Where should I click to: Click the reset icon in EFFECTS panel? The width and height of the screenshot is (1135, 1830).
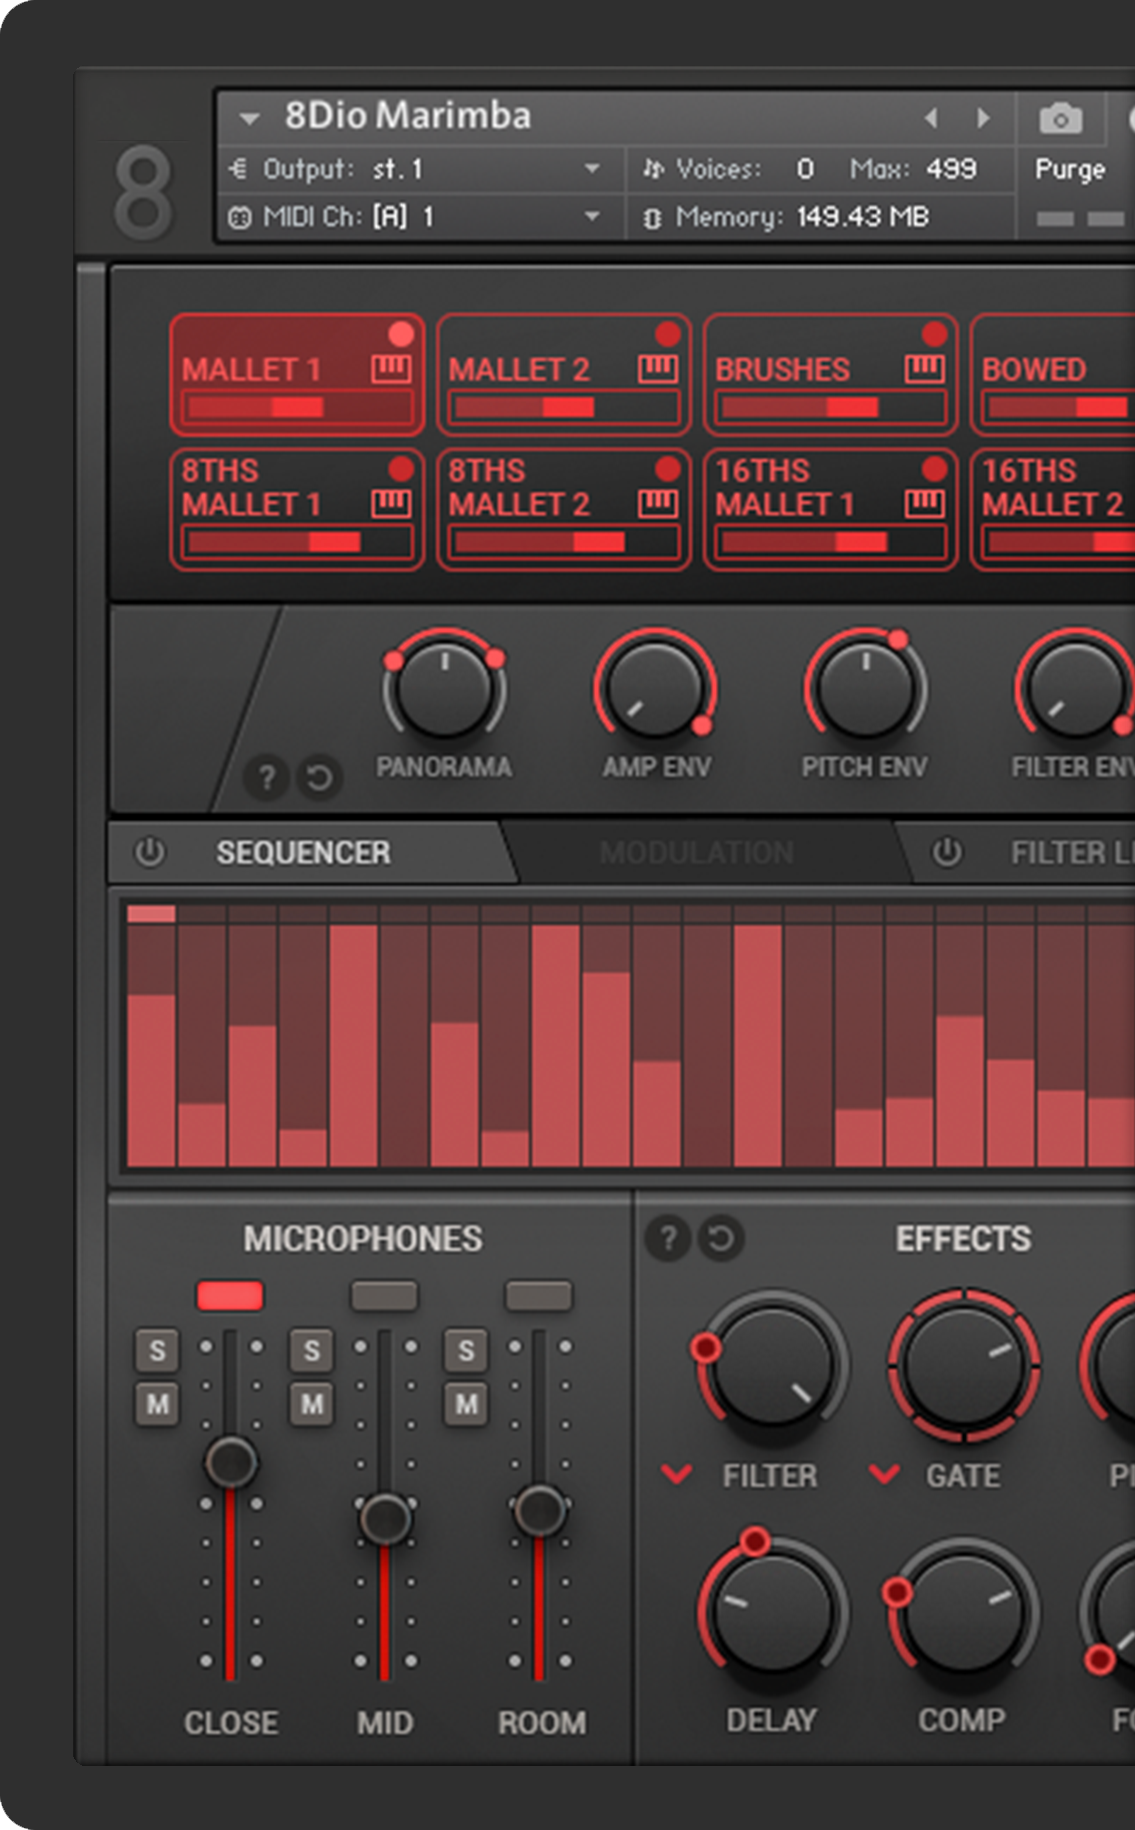coord(721,1238)
